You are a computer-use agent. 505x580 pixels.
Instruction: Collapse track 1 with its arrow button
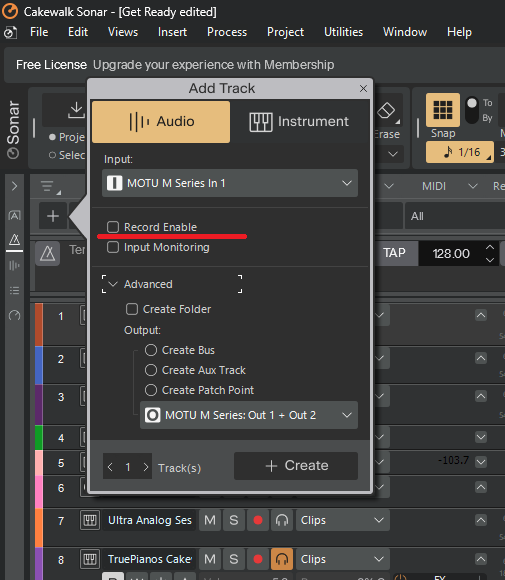tap(481, 315)
